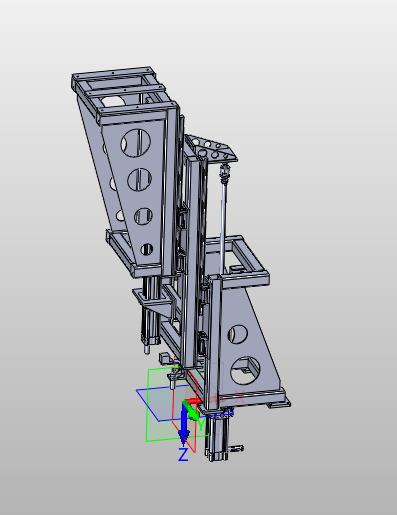Select the small perforated triangular bracket
This screenshot has width=397, height=515.
click(x=212, y=148)
